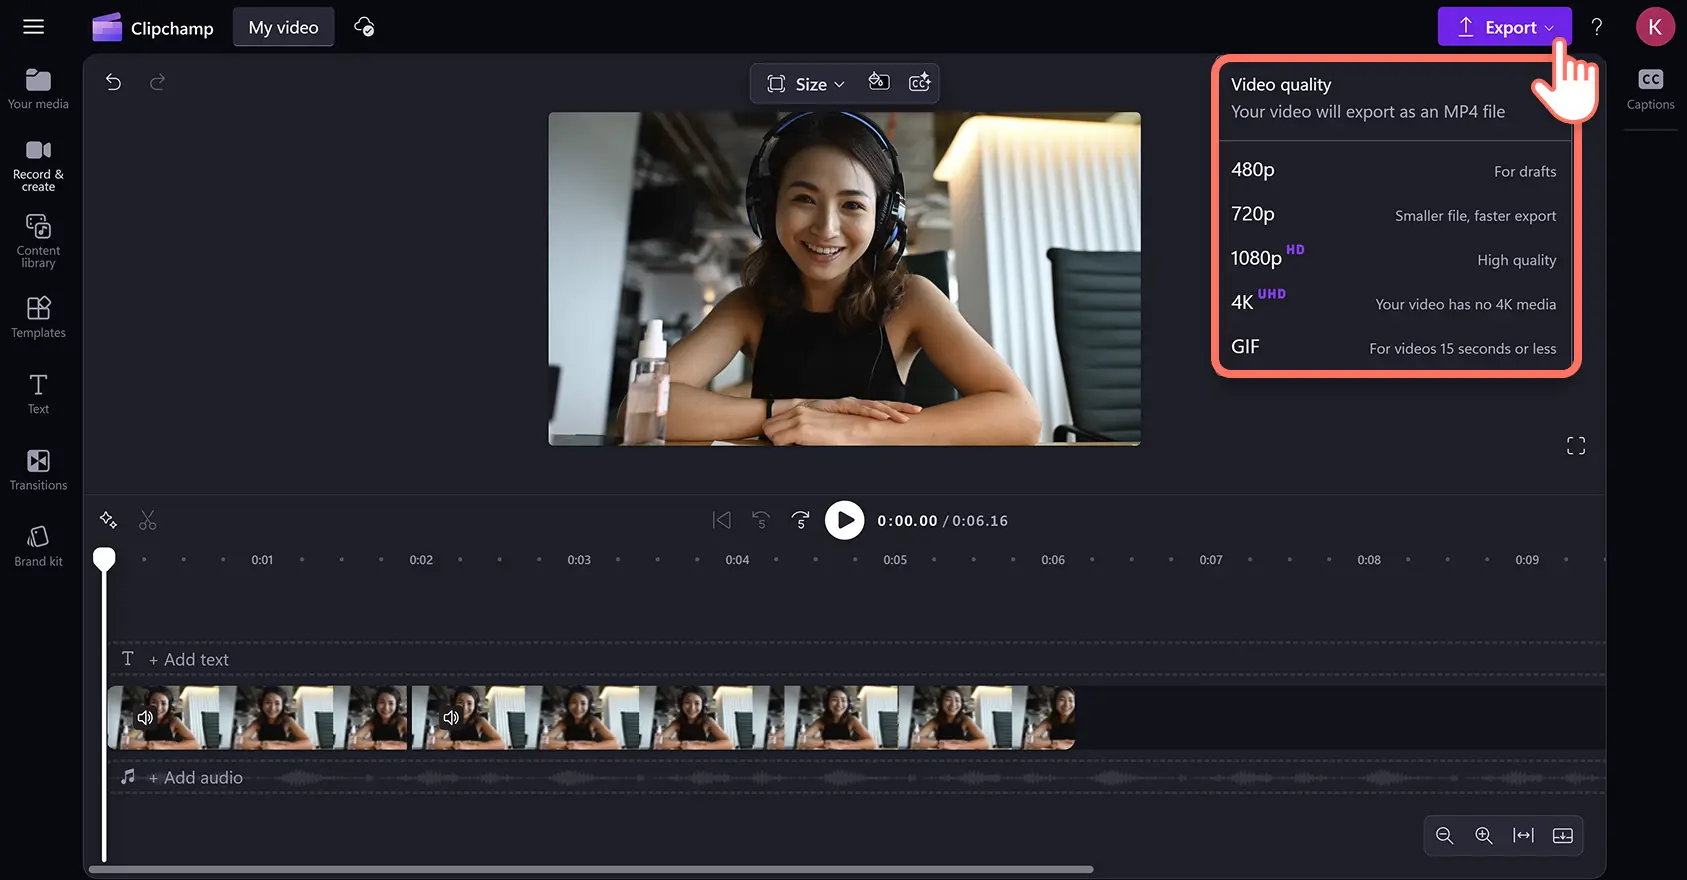
Task: Redo the last action
Action: tap(157, 82)
